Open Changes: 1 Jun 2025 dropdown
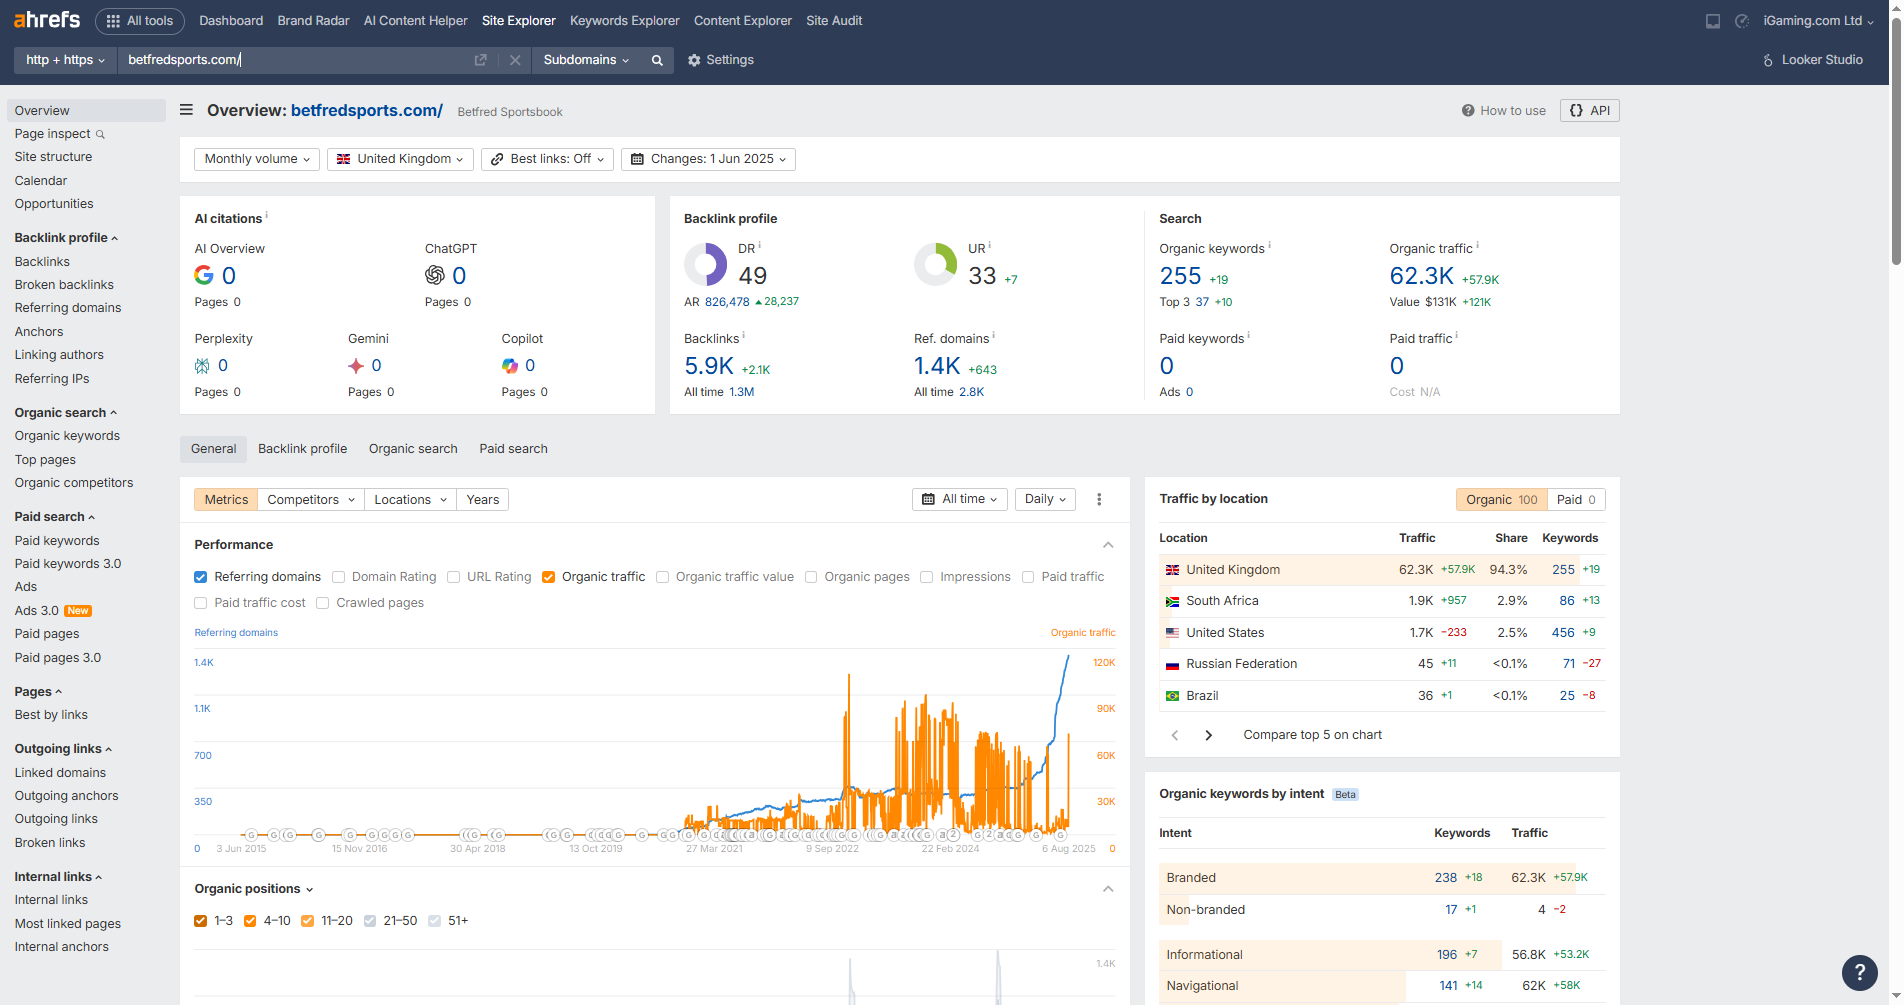Viewport: 1904px width, 1005px height. click(708, 159)
